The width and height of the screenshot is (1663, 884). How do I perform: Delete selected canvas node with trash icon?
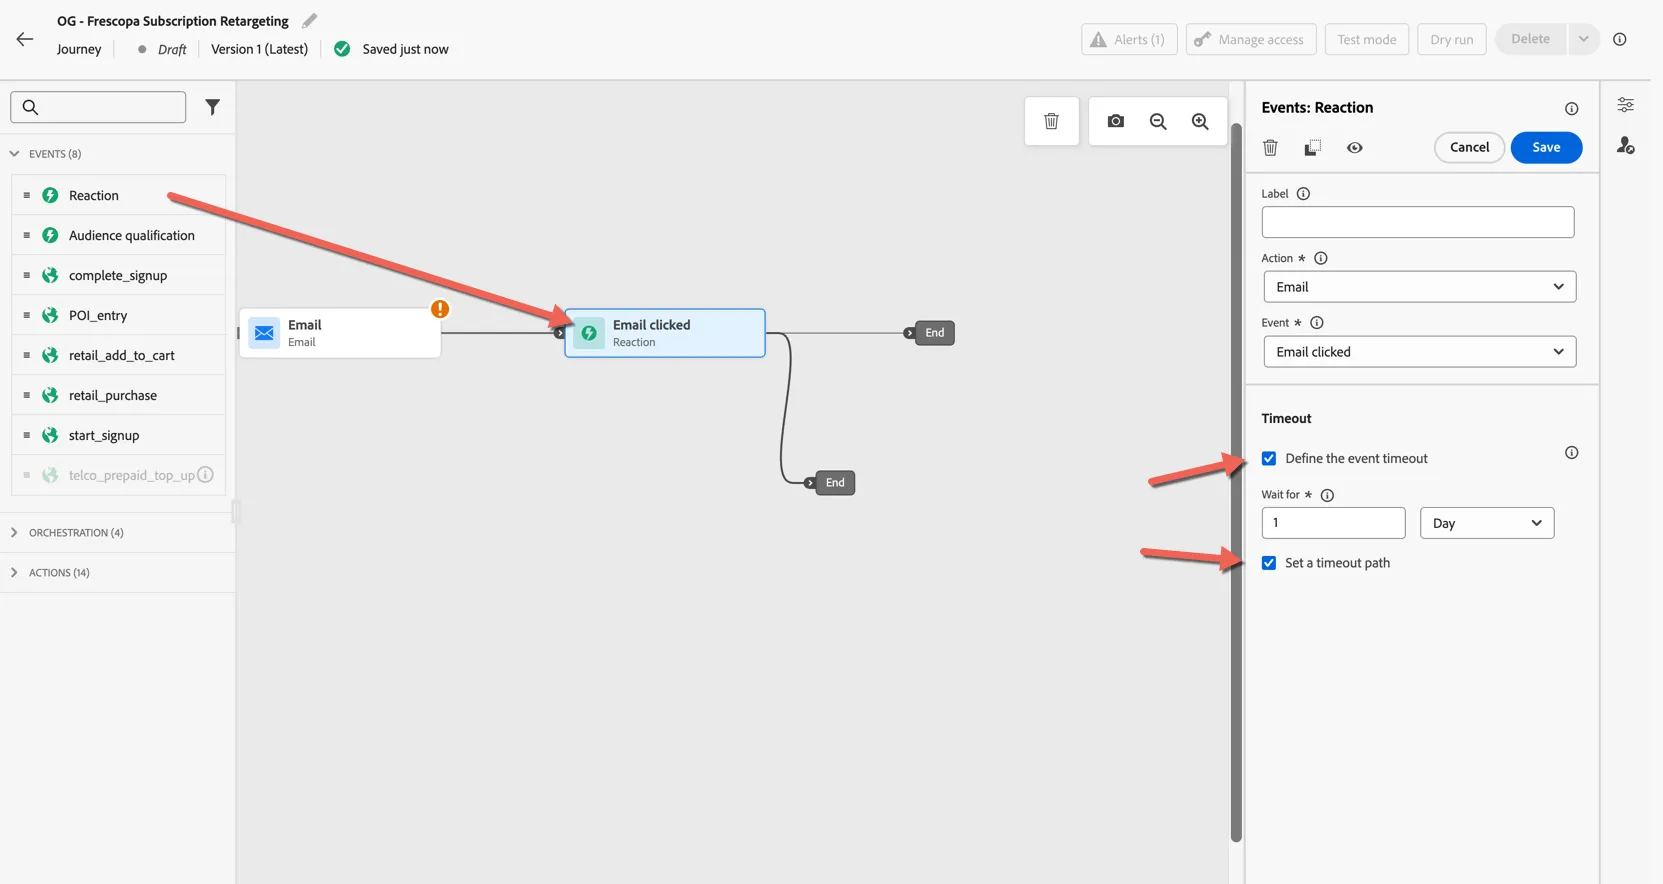point(1051,121)
